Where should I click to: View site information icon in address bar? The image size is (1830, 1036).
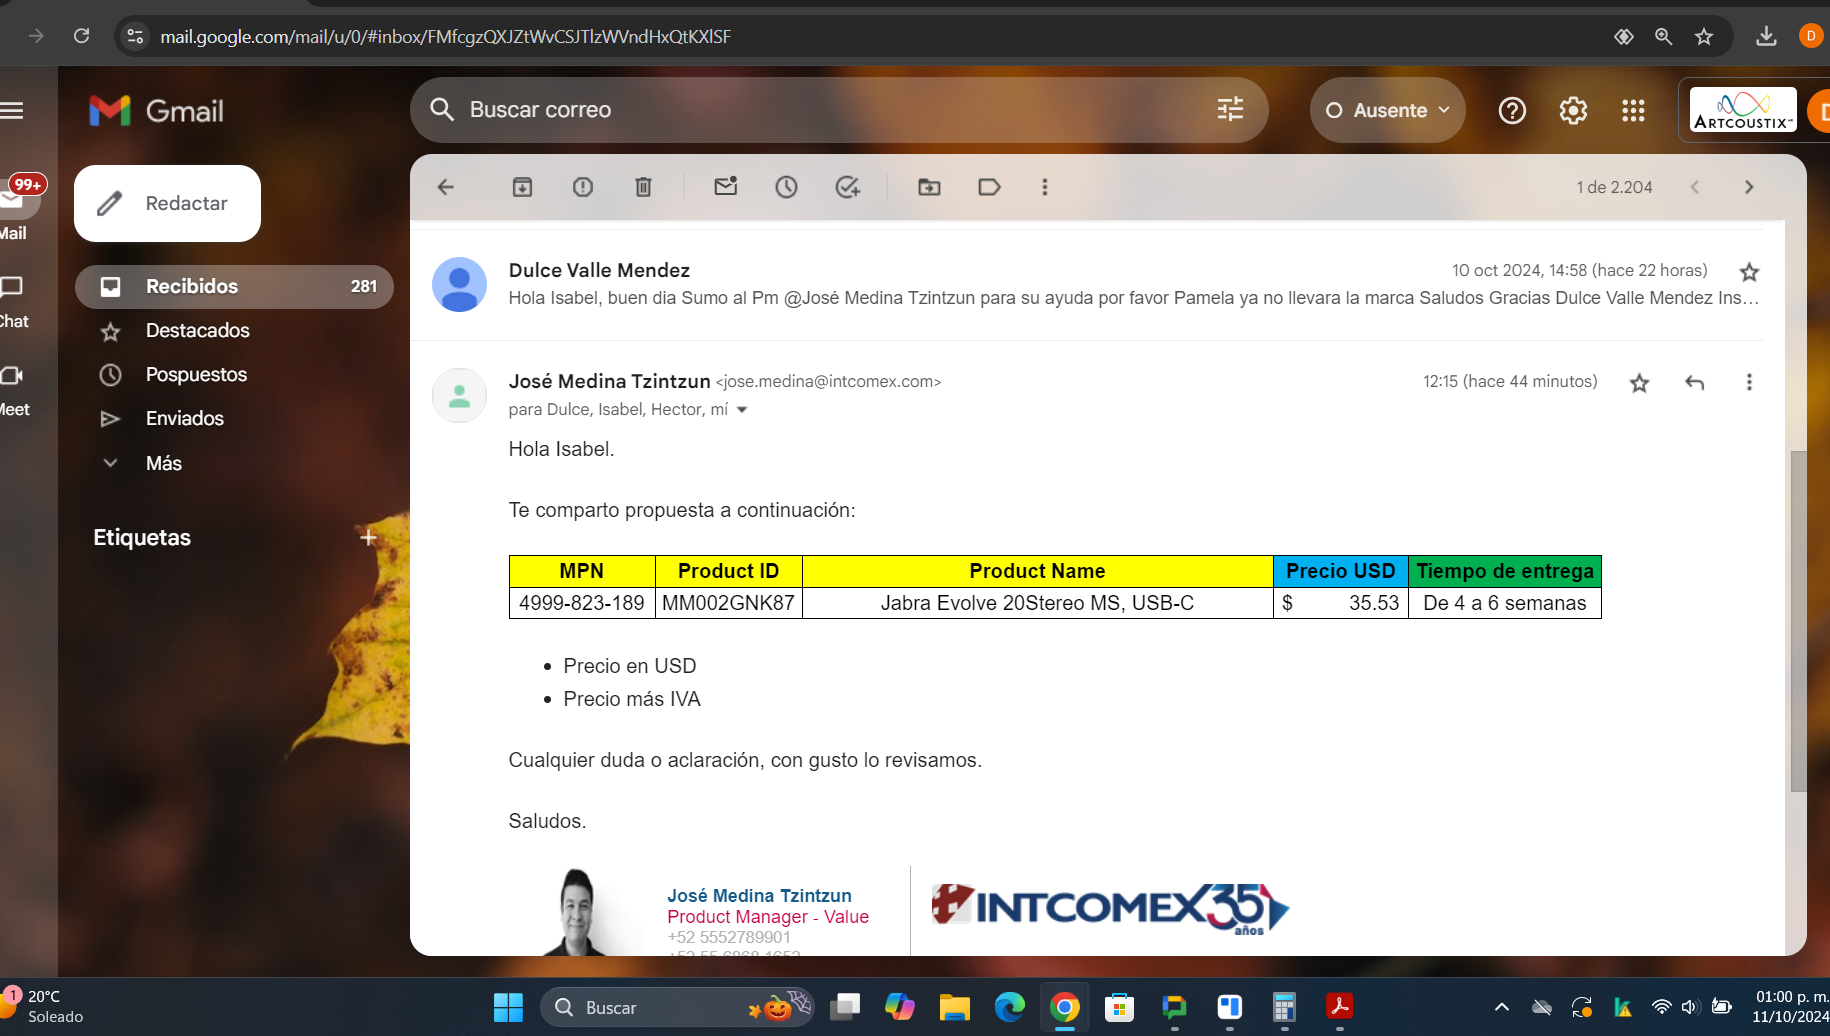pyautogui.click(x=135, y=37)
